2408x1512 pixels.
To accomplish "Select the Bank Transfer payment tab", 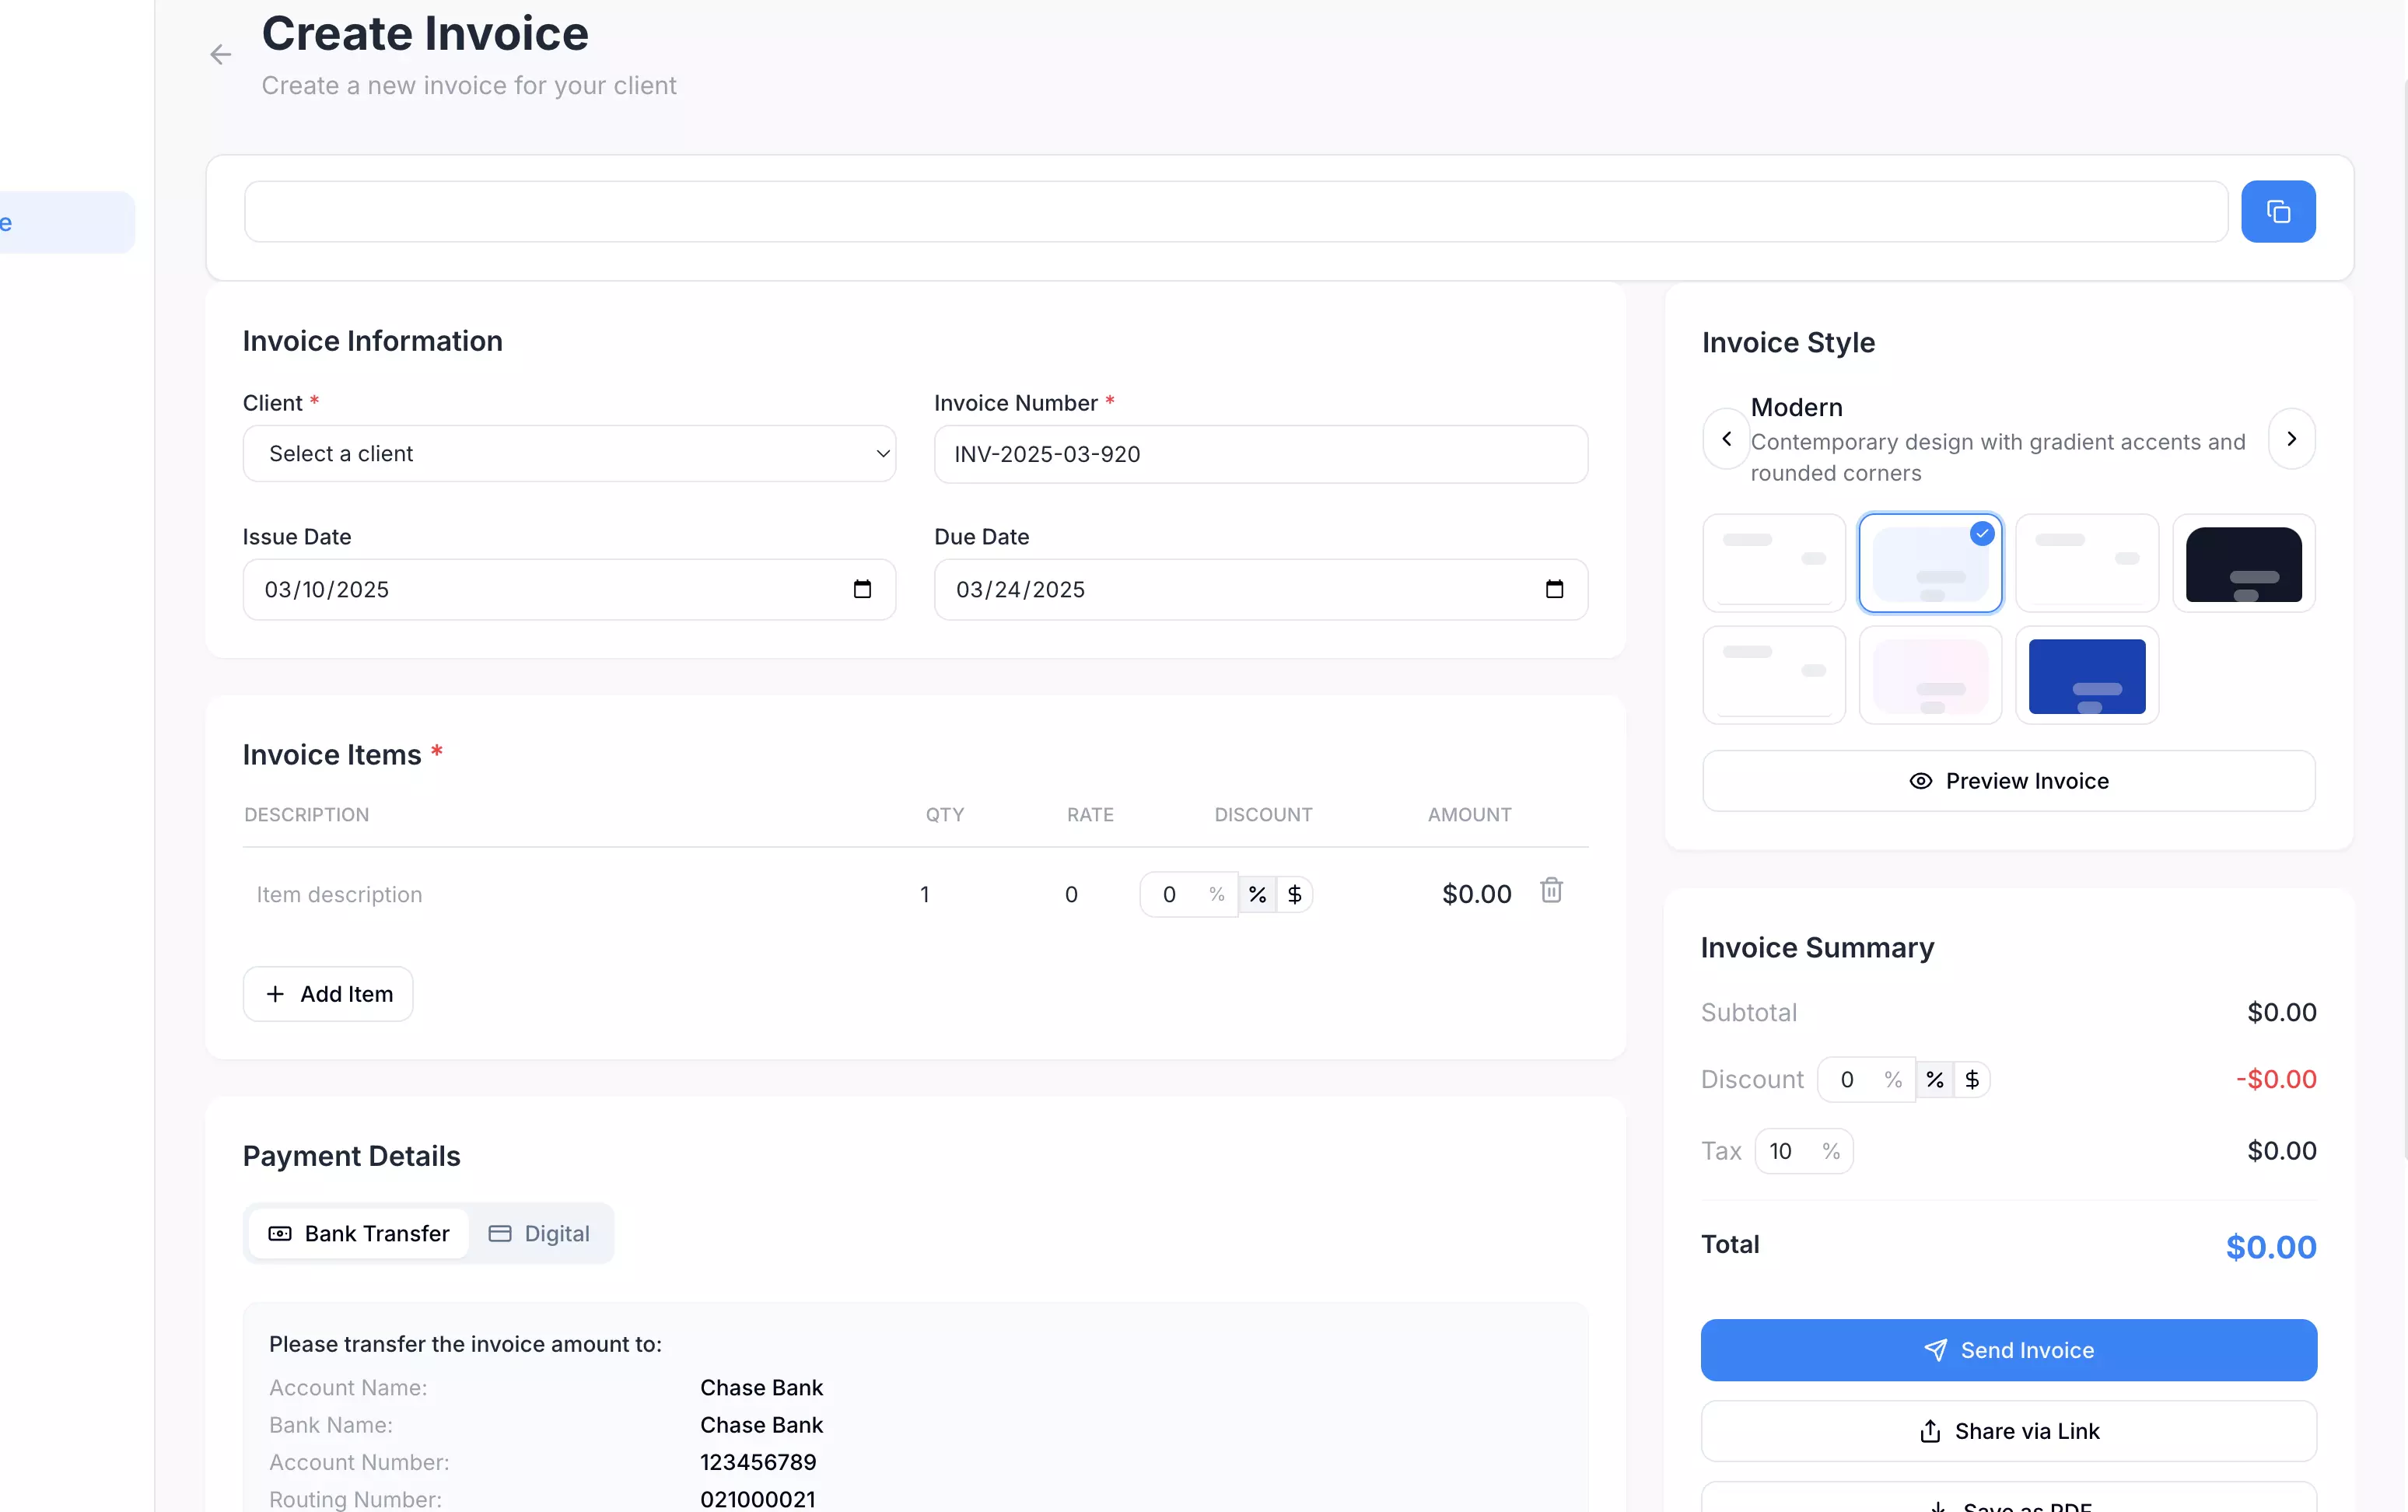I will [359, 1233].
